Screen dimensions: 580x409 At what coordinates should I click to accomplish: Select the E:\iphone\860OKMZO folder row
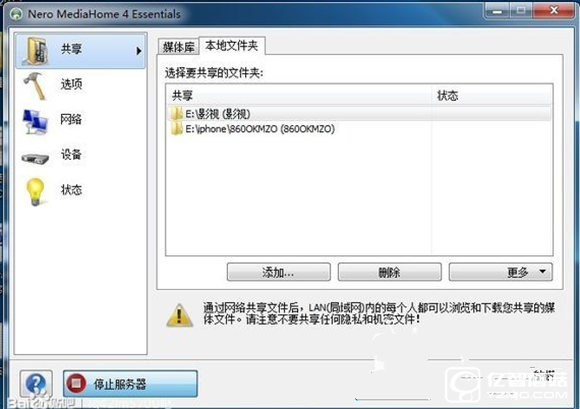pyautogui.click(x=359, y=129)
